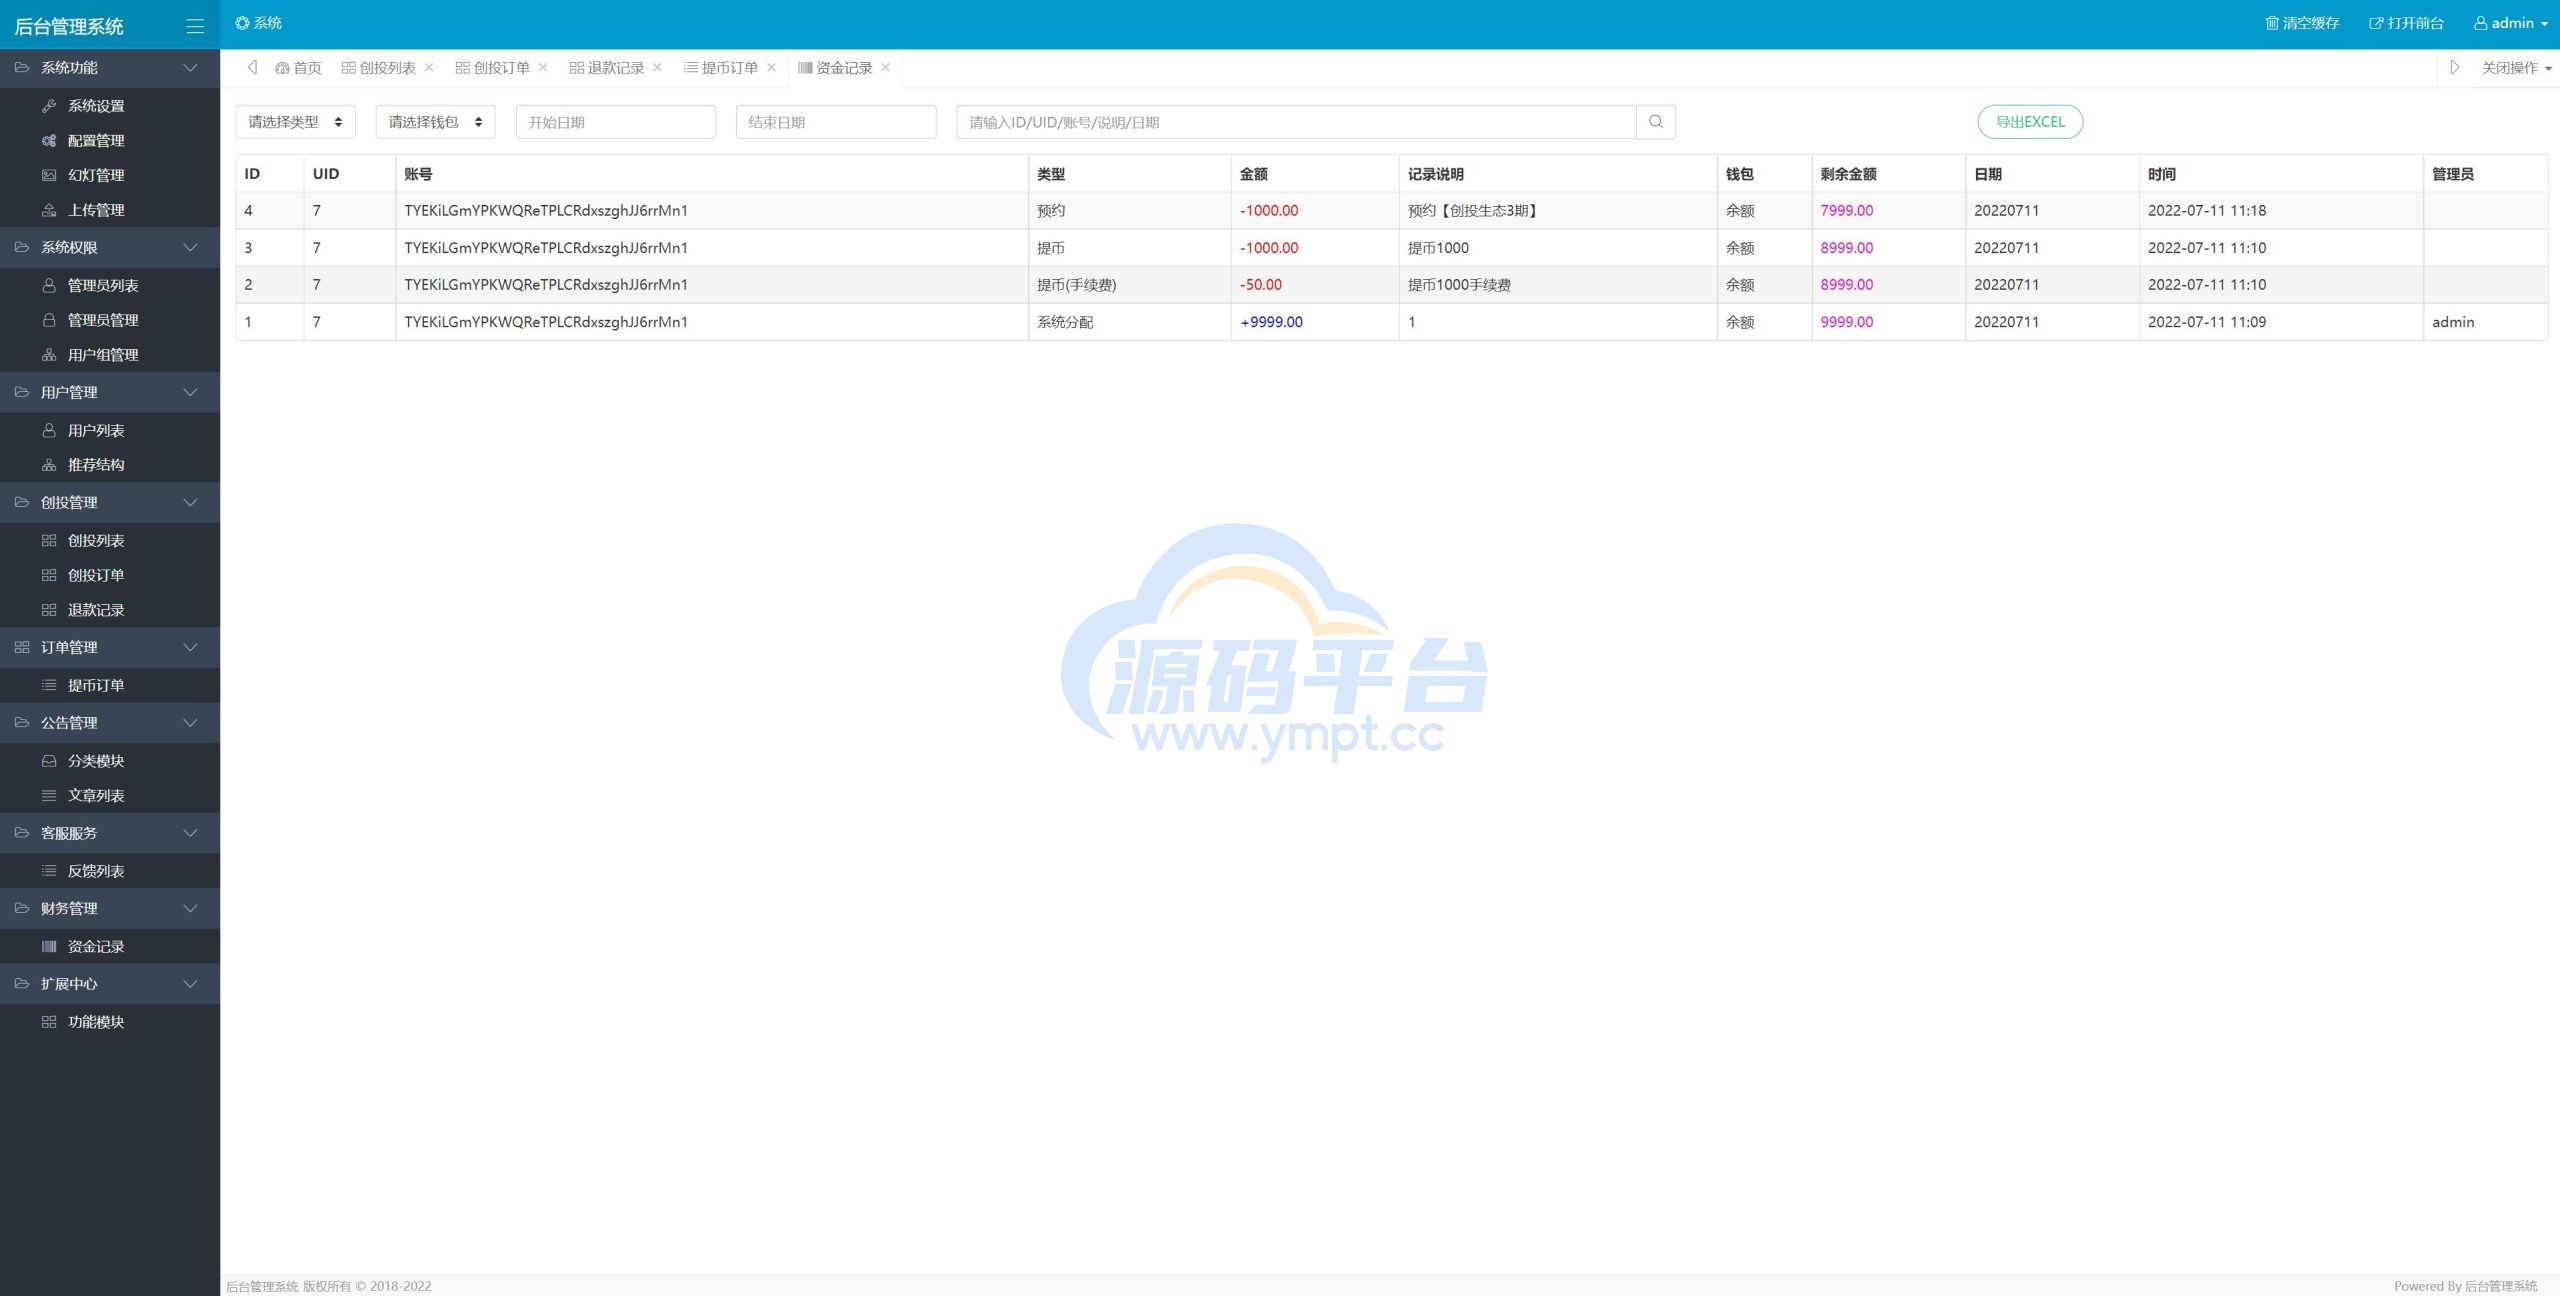Collapse the 系统权限 sidebar group
2560x1296 pixels.
click(110, 248)
